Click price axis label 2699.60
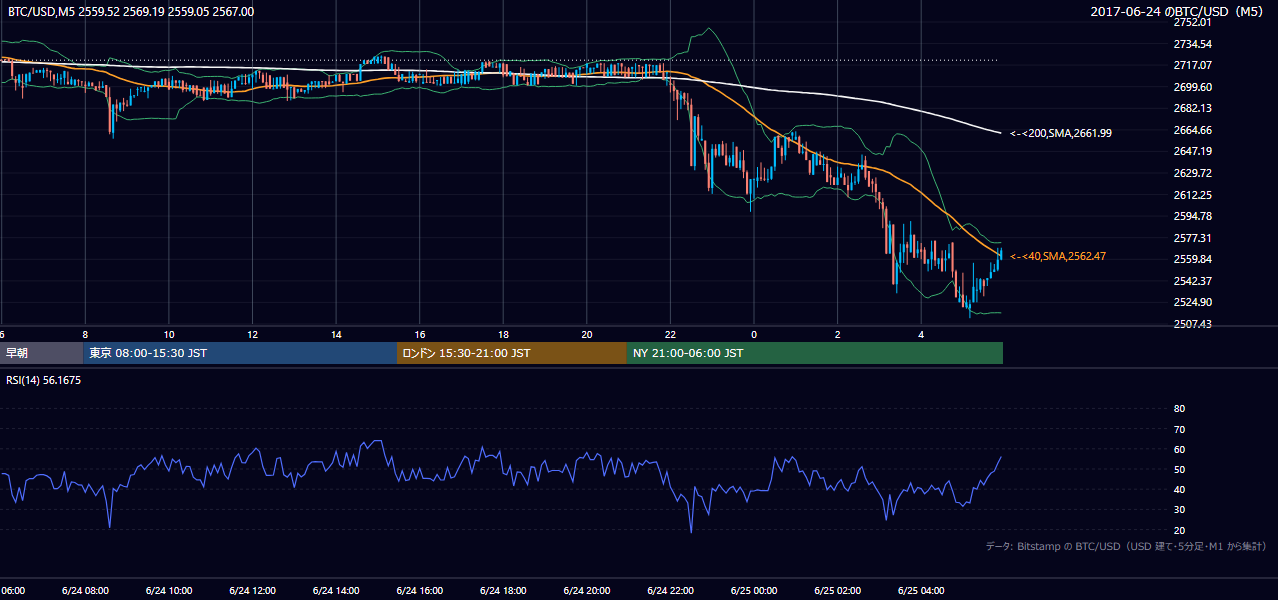Screen dimensions: 1278x600 (1192, 87)
